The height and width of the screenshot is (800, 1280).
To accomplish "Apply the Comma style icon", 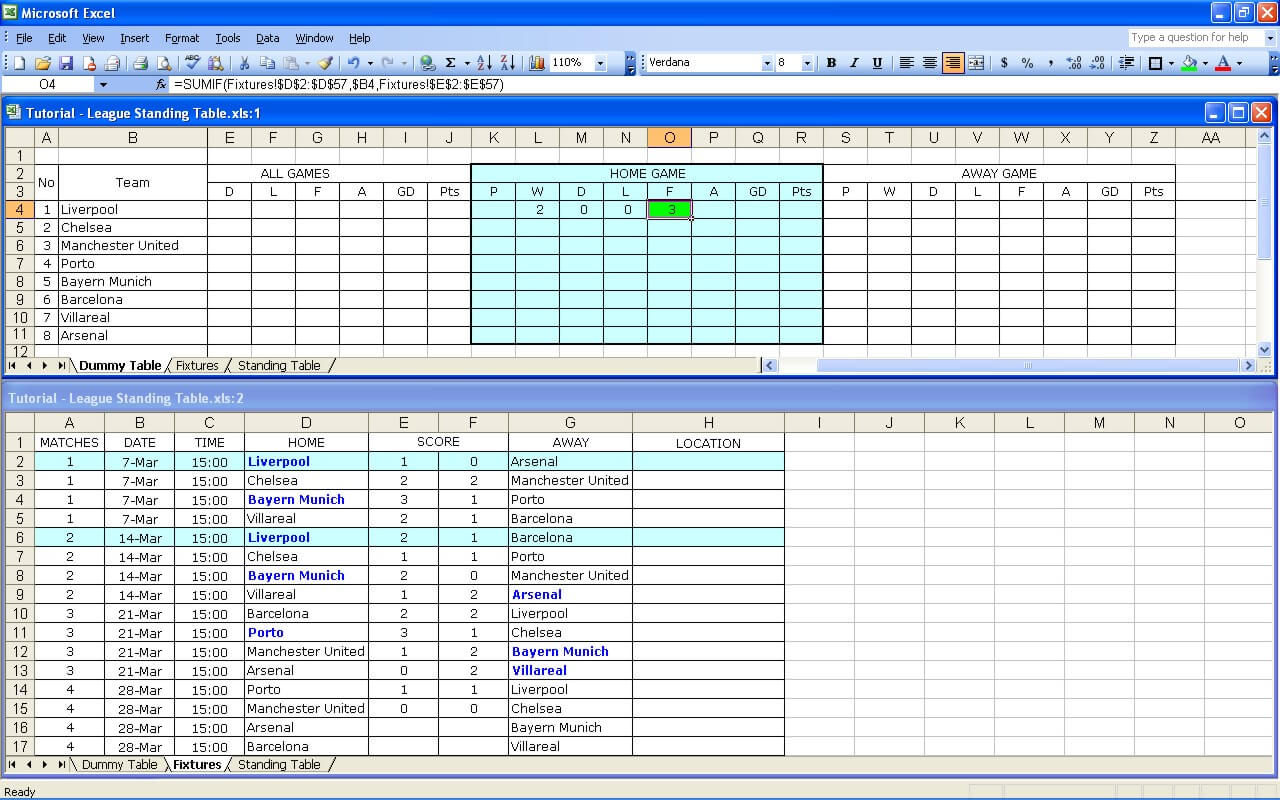I will click(x=1050, y=63).
